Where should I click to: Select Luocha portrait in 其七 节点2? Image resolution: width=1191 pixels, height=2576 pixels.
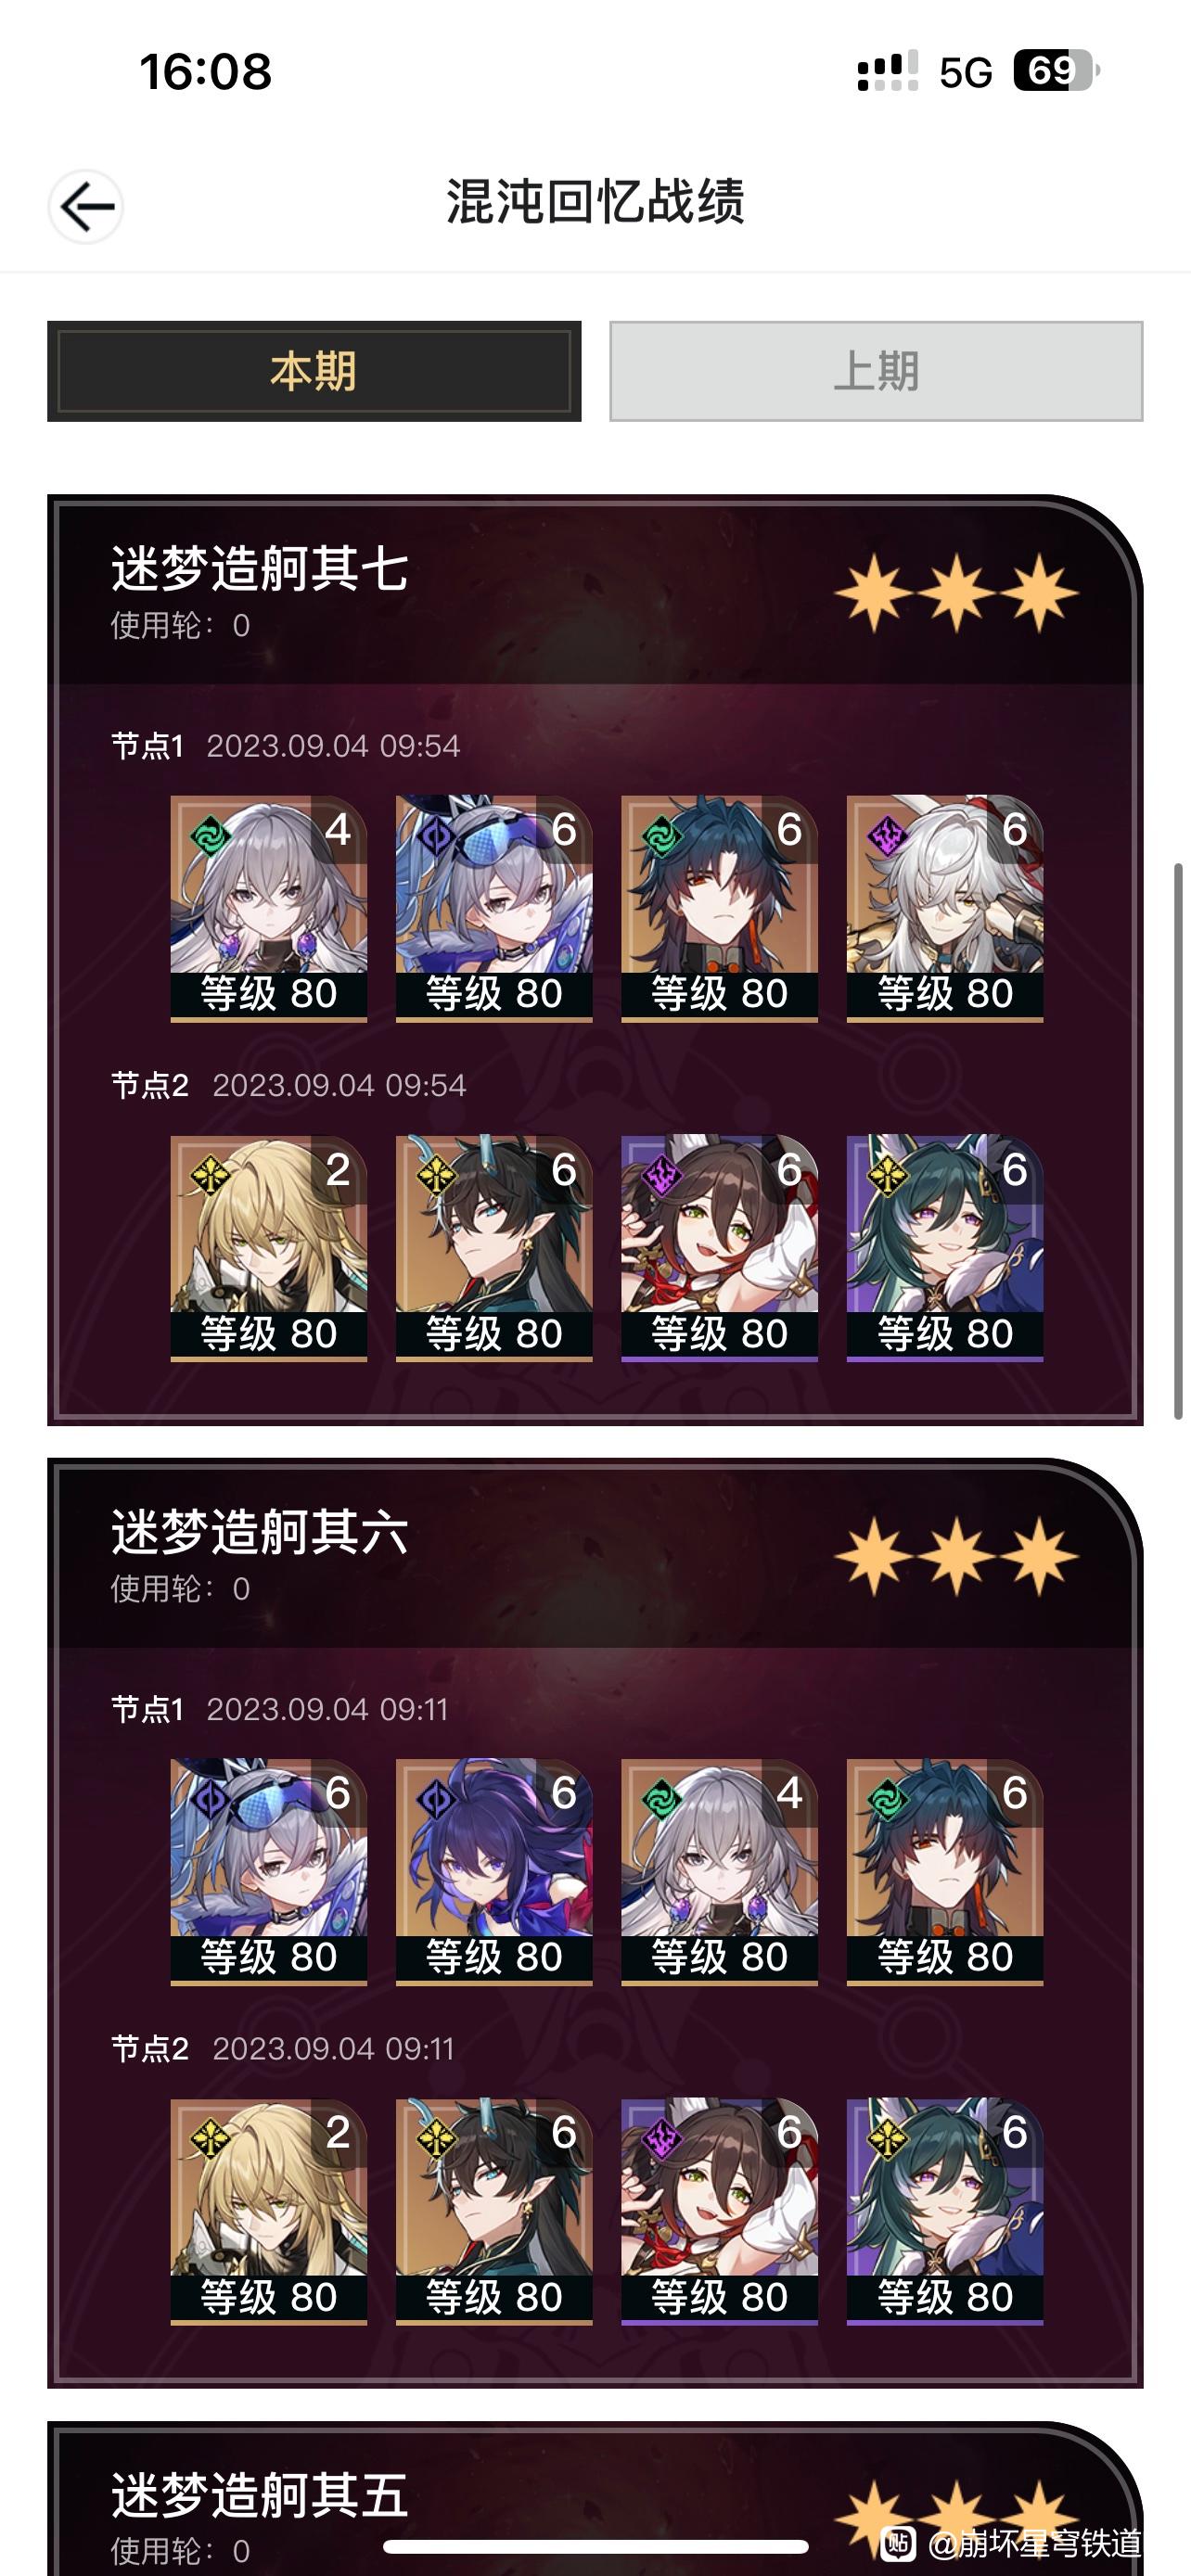[x=269, y=1248]
